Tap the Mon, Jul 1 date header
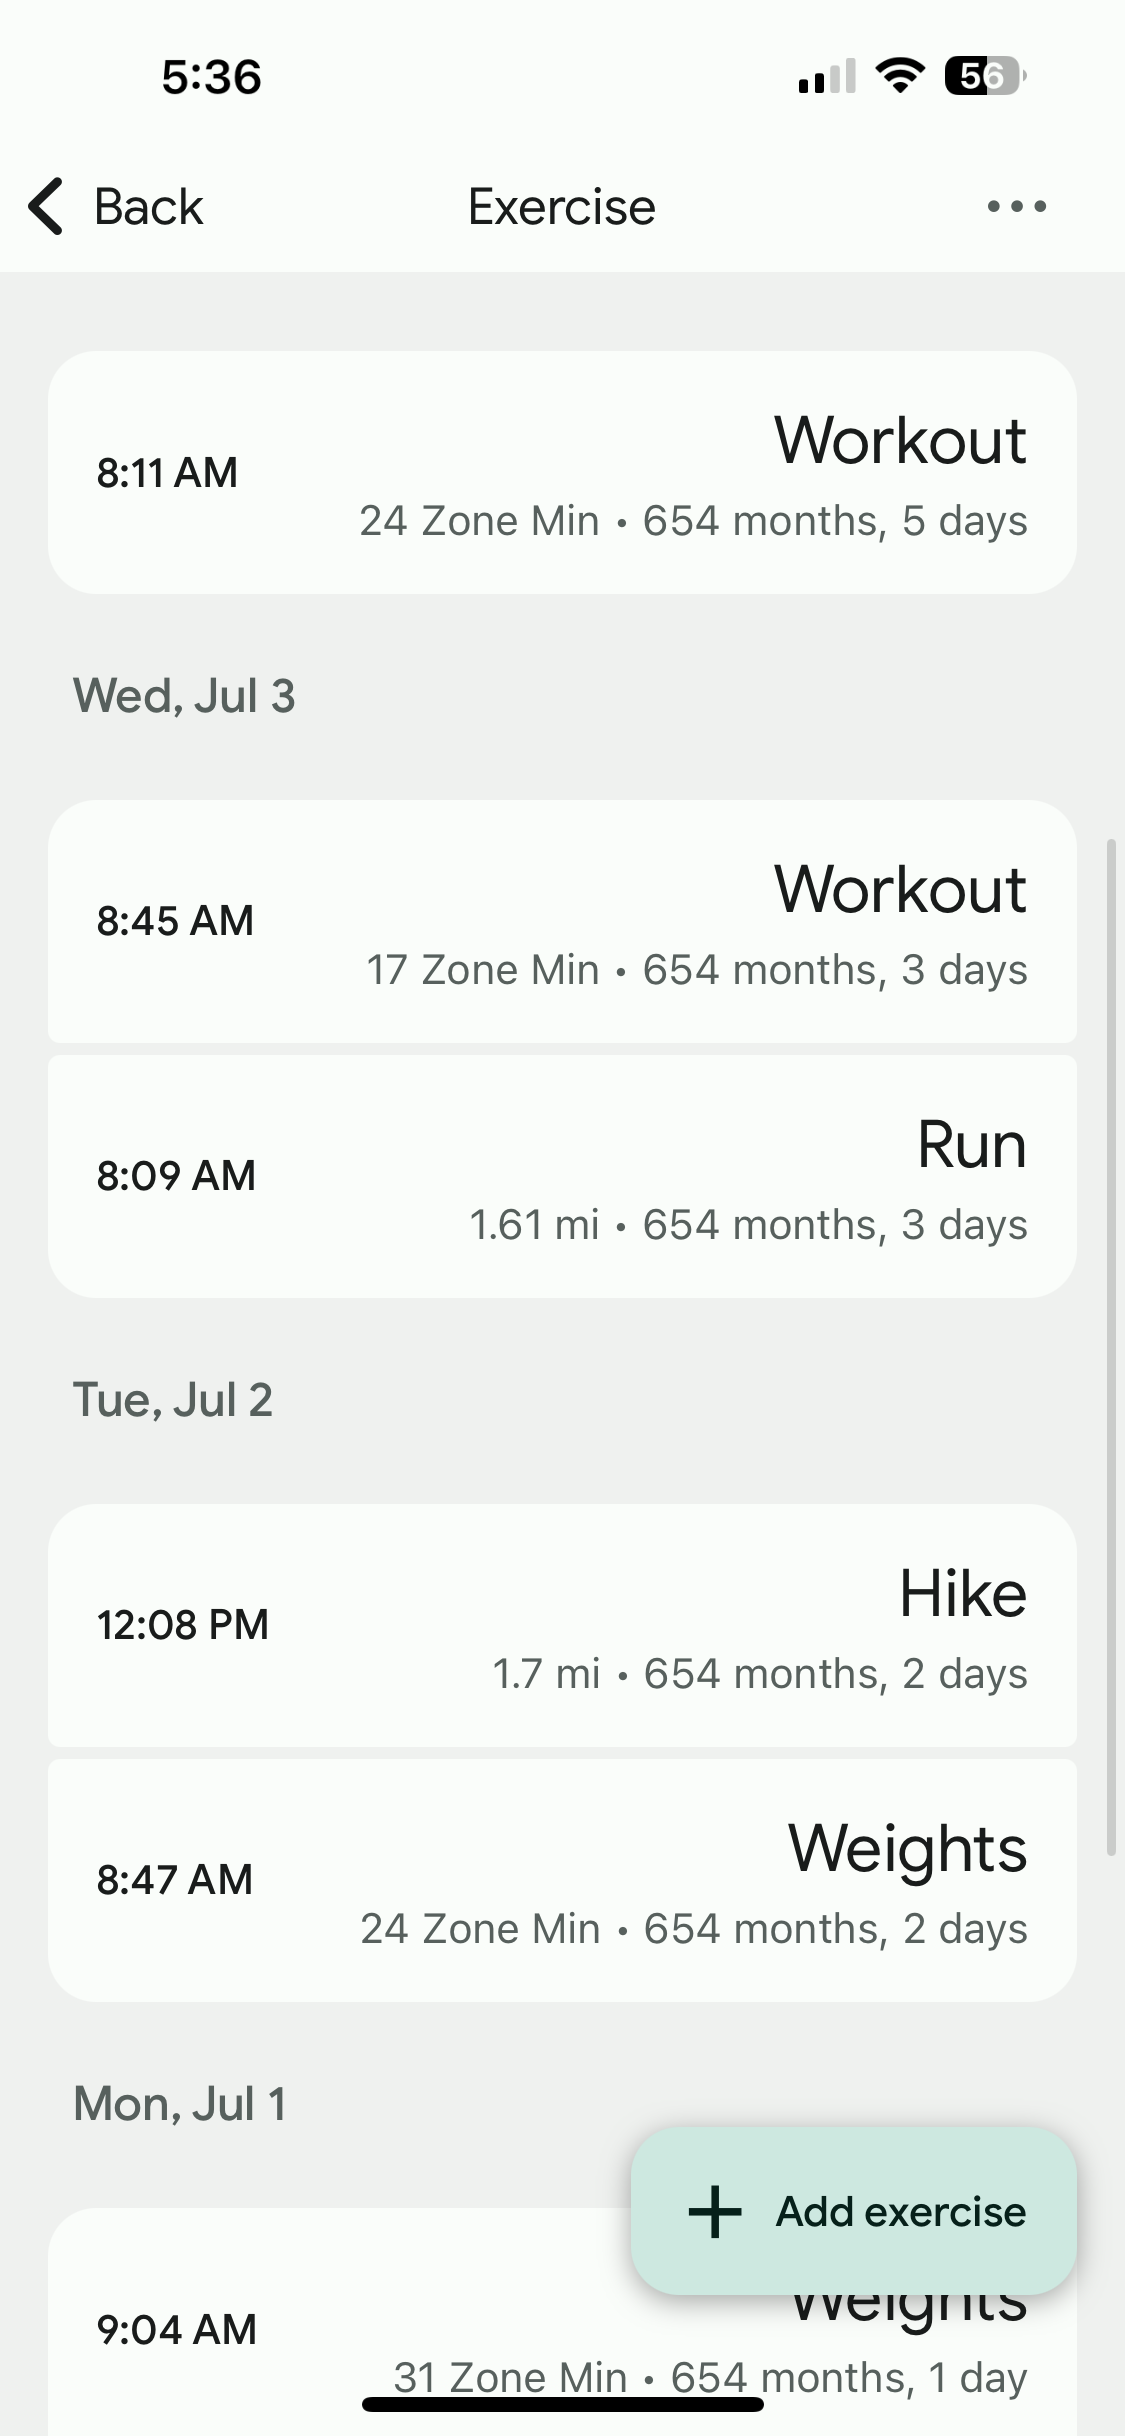 coord(180,2104)
